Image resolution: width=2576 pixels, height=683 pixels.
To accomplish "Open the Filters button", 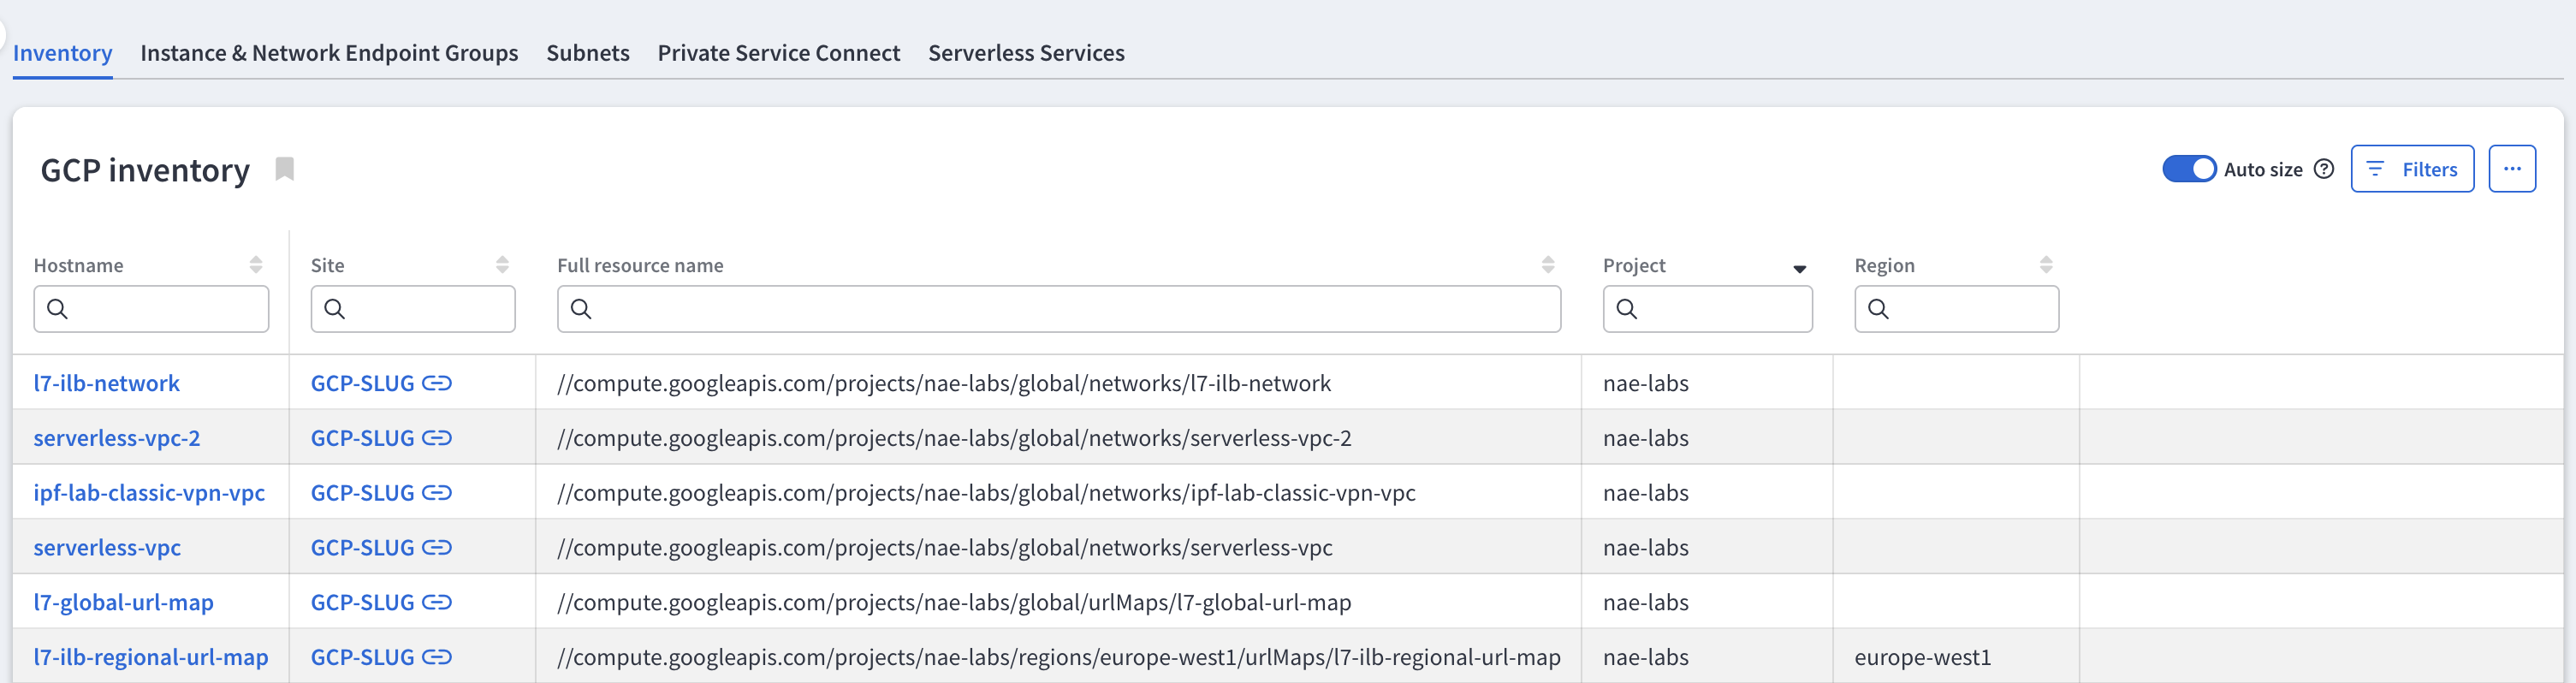I will (x=2412, y=169).
